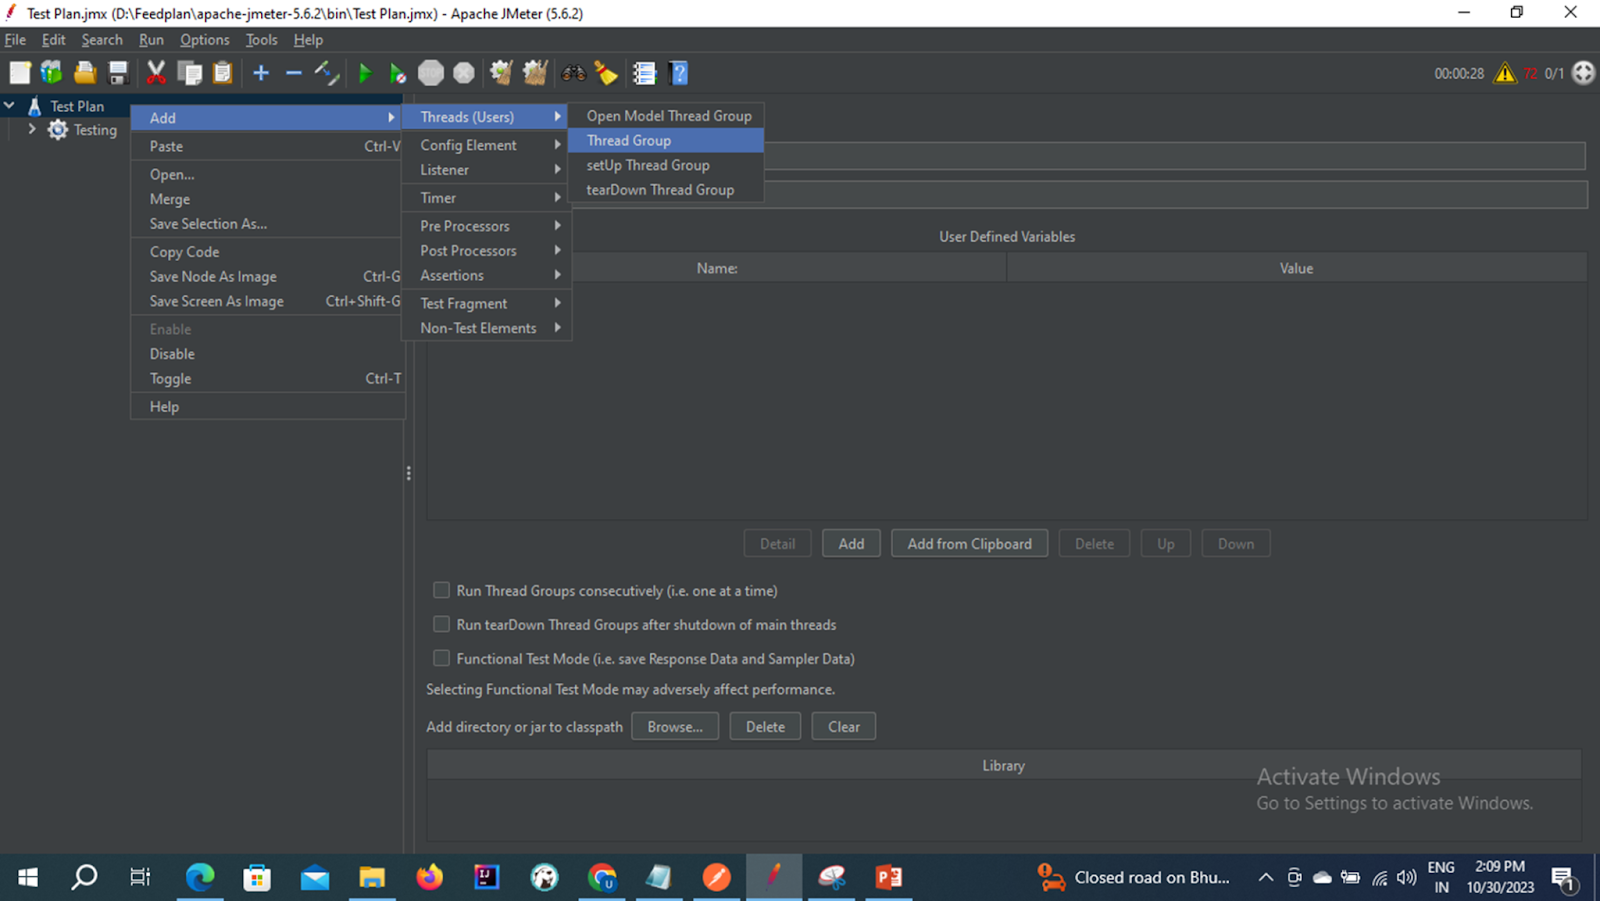Stop the test with the STOP icon
The width and height of the screenshot is (1600, 901).
(431, 73)
